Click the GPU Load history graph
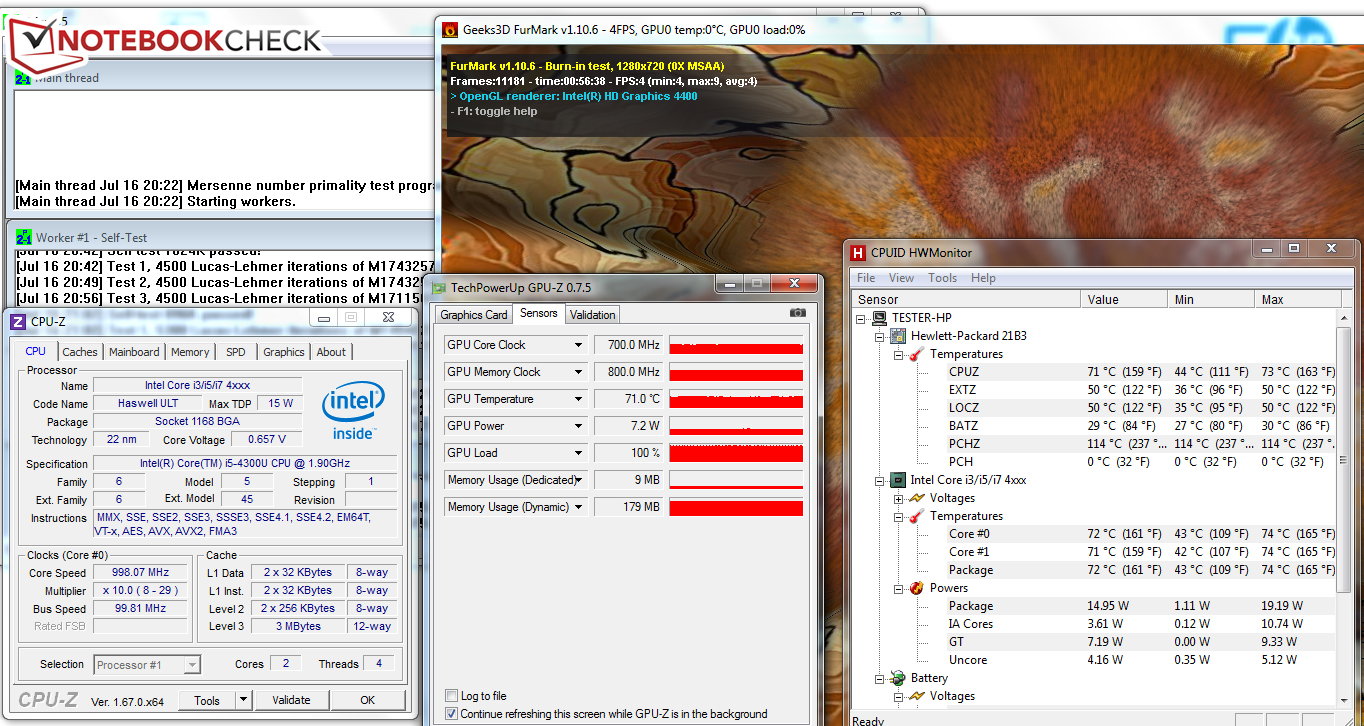The width and height of the screenshot is (1364, 726). 736,453
